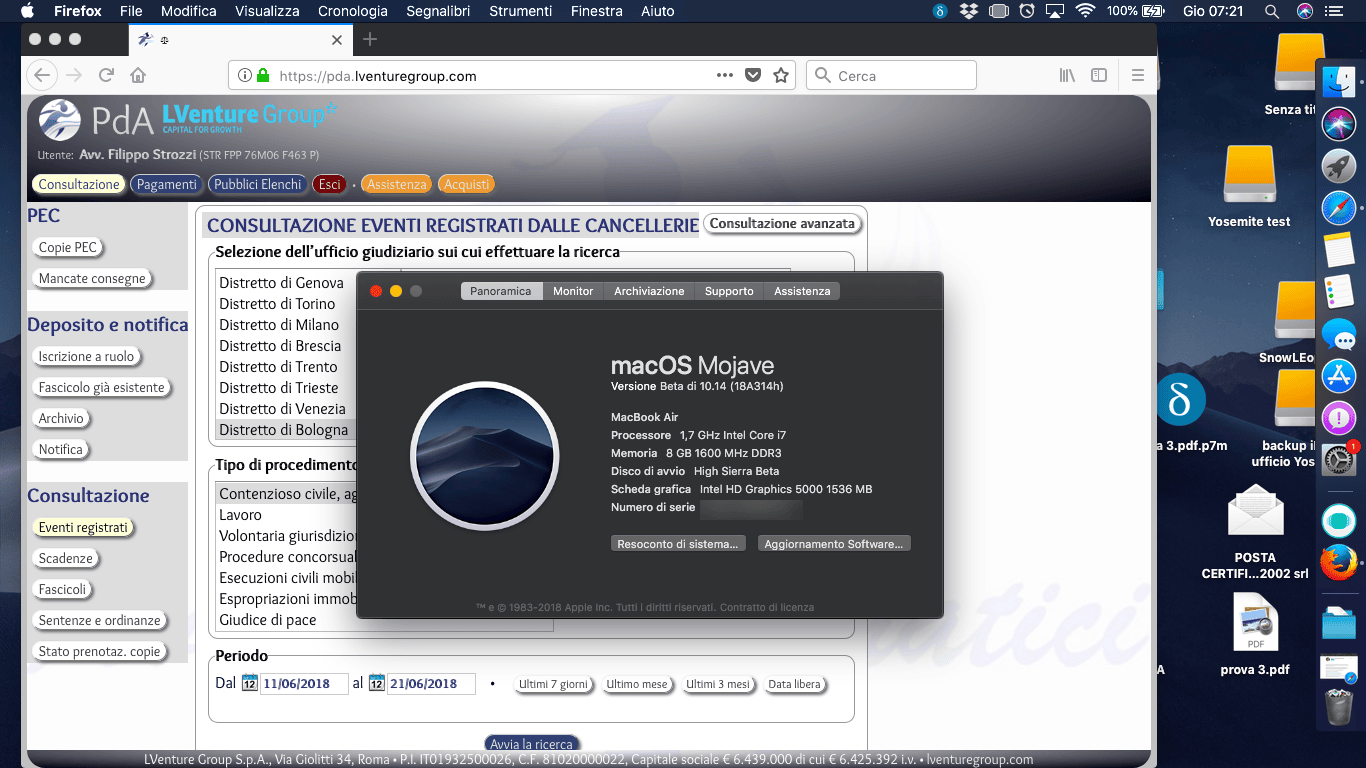
Task: Open Notes app in Dock
Action: pos(1338,250)
